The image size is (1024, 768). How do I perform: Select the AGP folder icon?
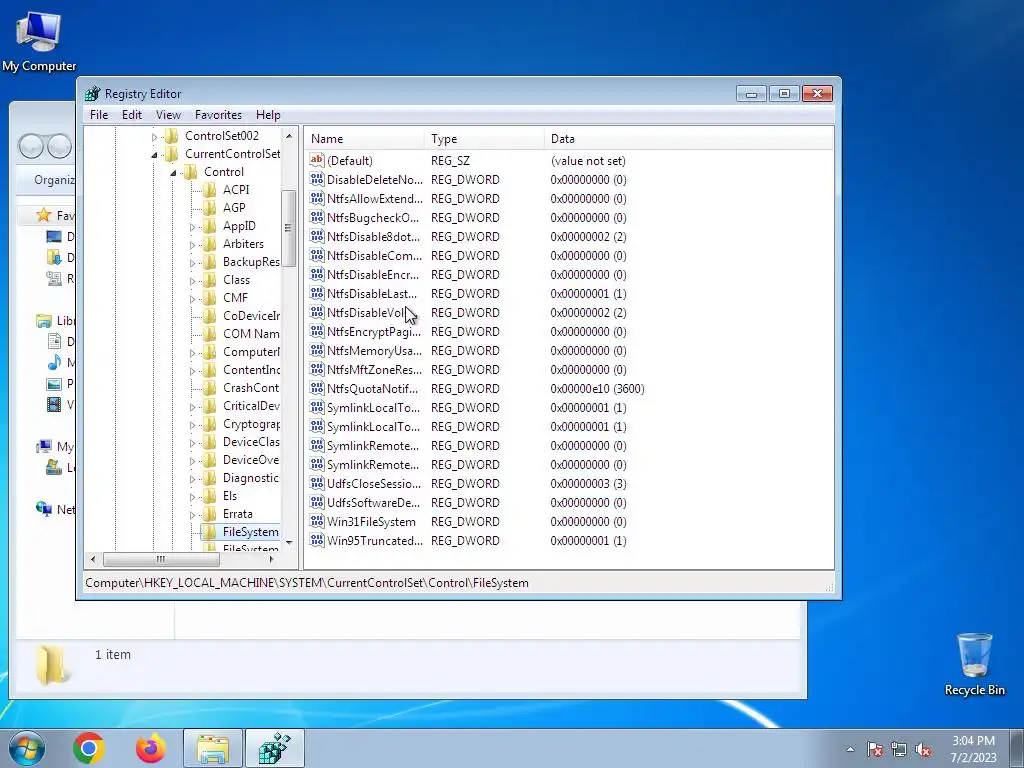[x=210, y=208]
